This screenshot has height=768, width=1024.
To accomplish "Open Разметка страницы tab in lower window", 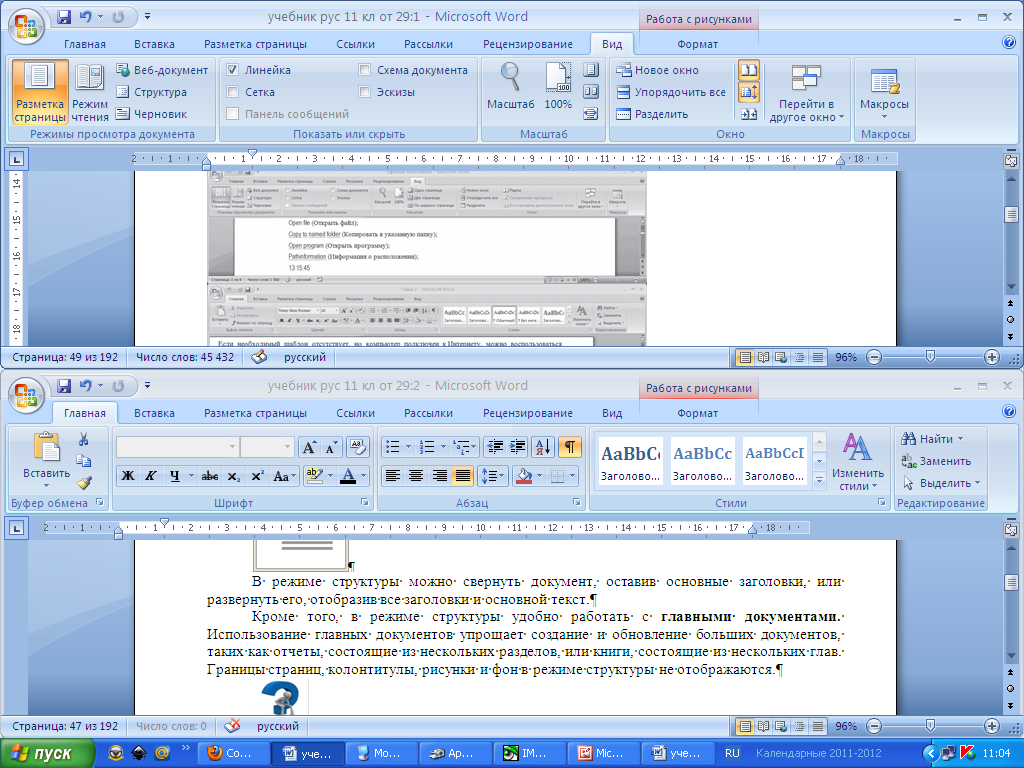I will 255,413.
